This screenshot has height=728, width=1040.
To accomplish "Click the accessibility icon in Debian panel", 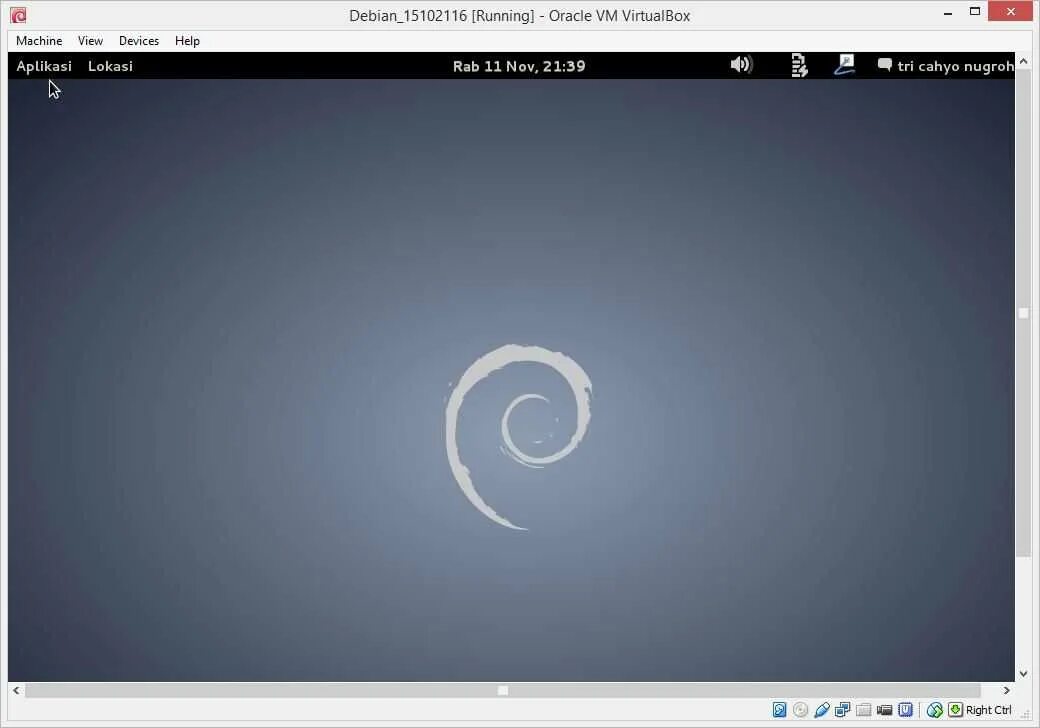I will 799,65.
